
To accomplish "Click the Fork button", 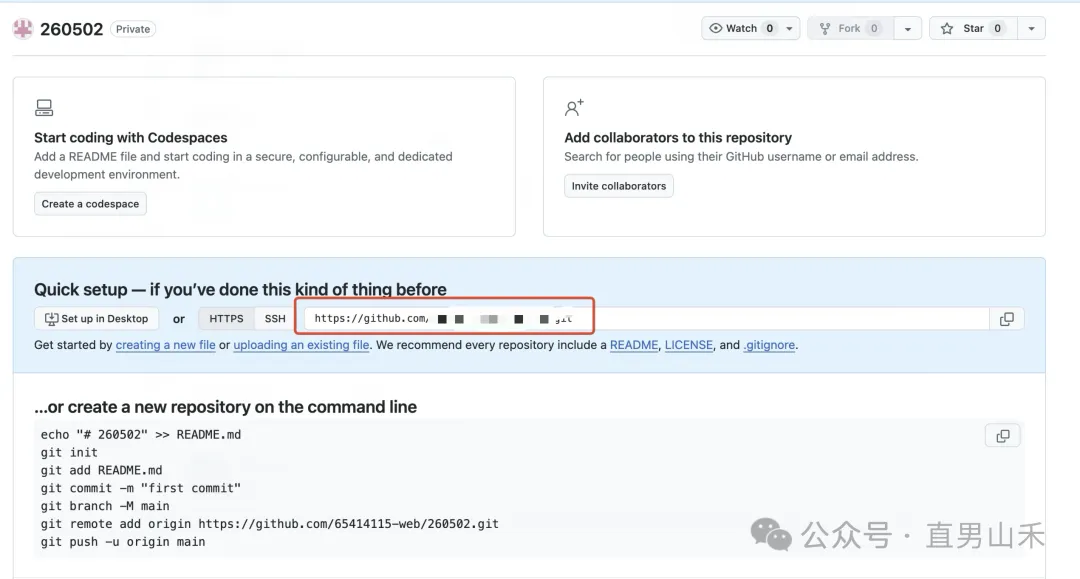I will 850,28.
